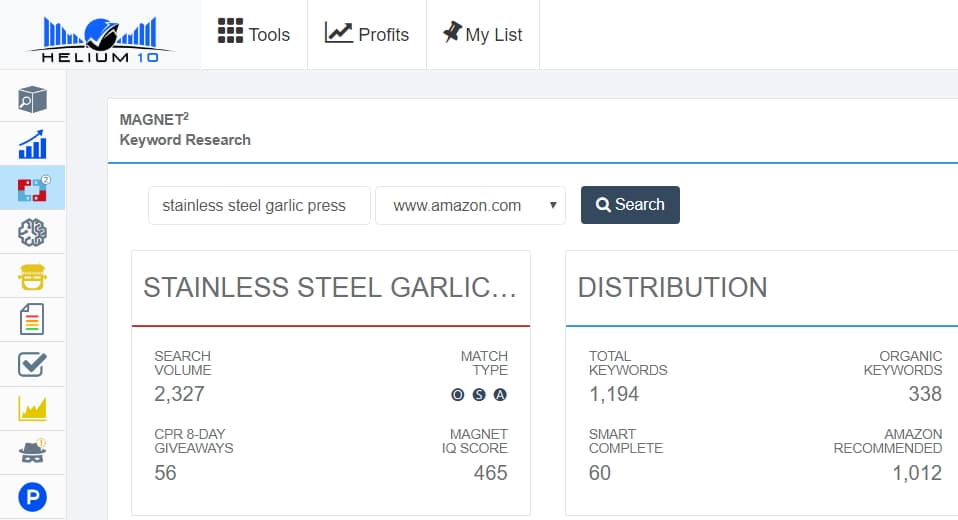This screenshot has width=958, height=520.
Task: Click the spy with hat sidebar icon
Action: [x=32, y=452]
